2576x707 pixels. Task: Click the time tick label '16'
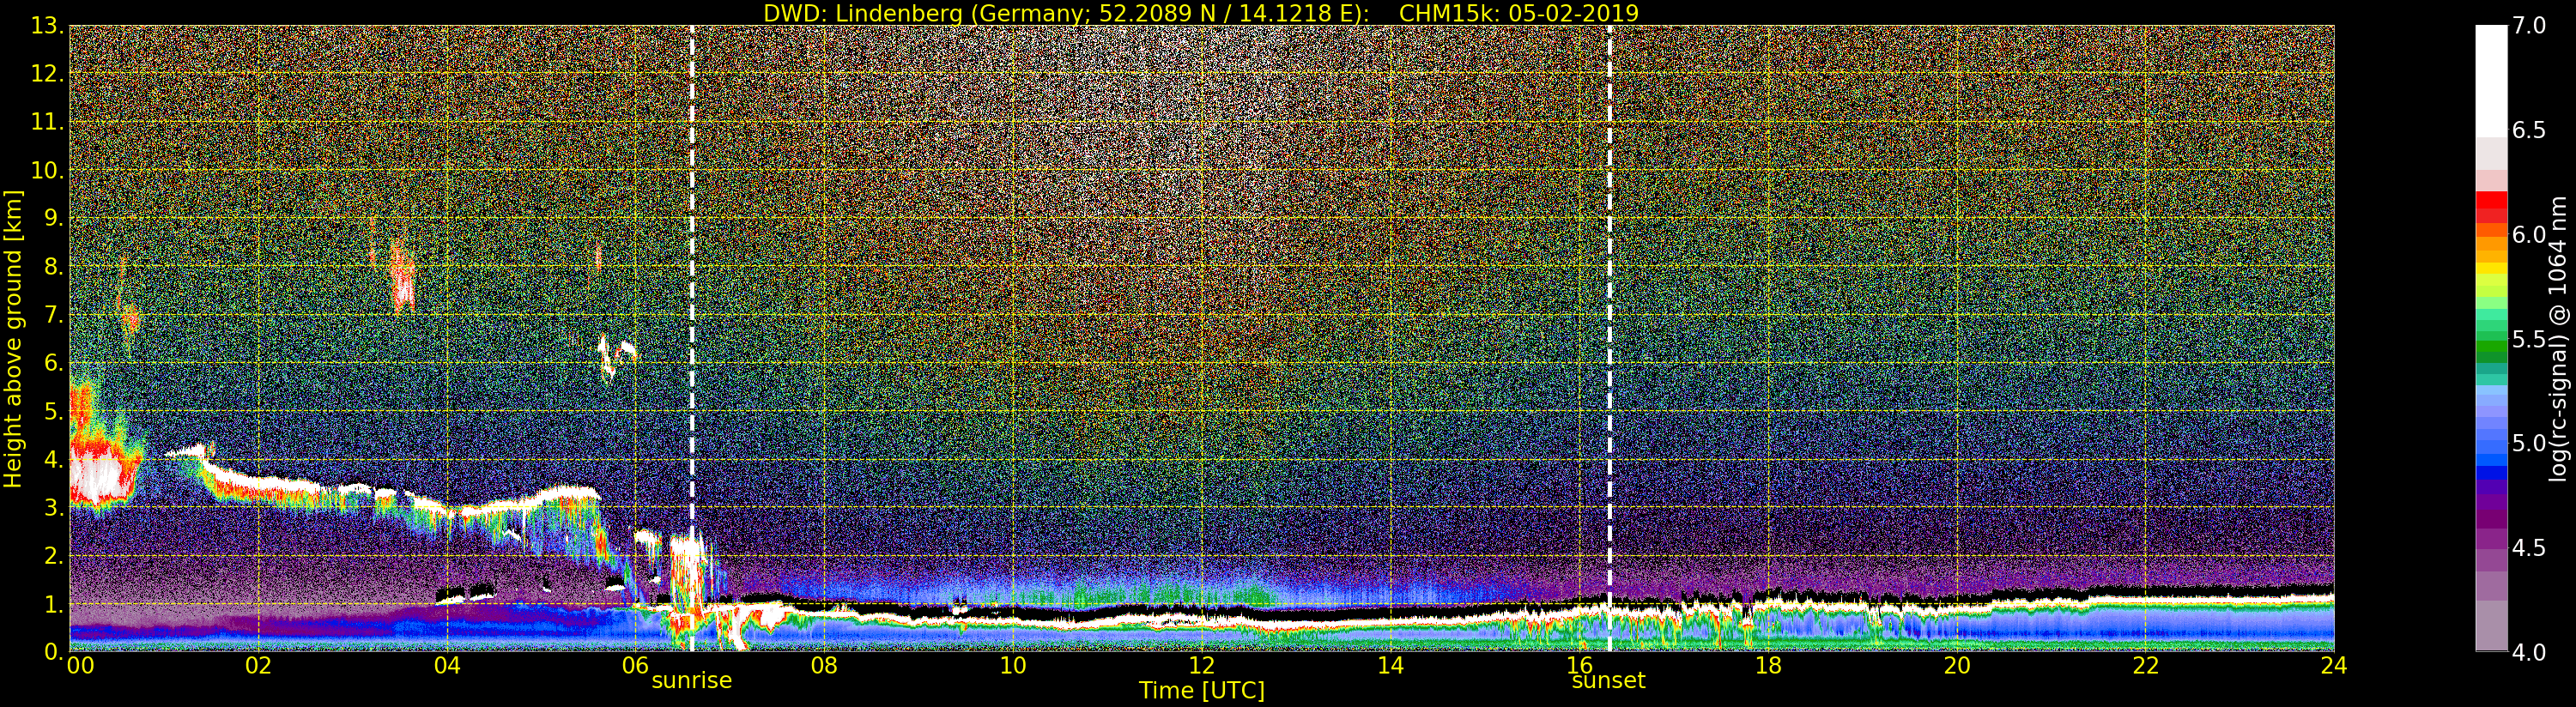point(1579,666)
